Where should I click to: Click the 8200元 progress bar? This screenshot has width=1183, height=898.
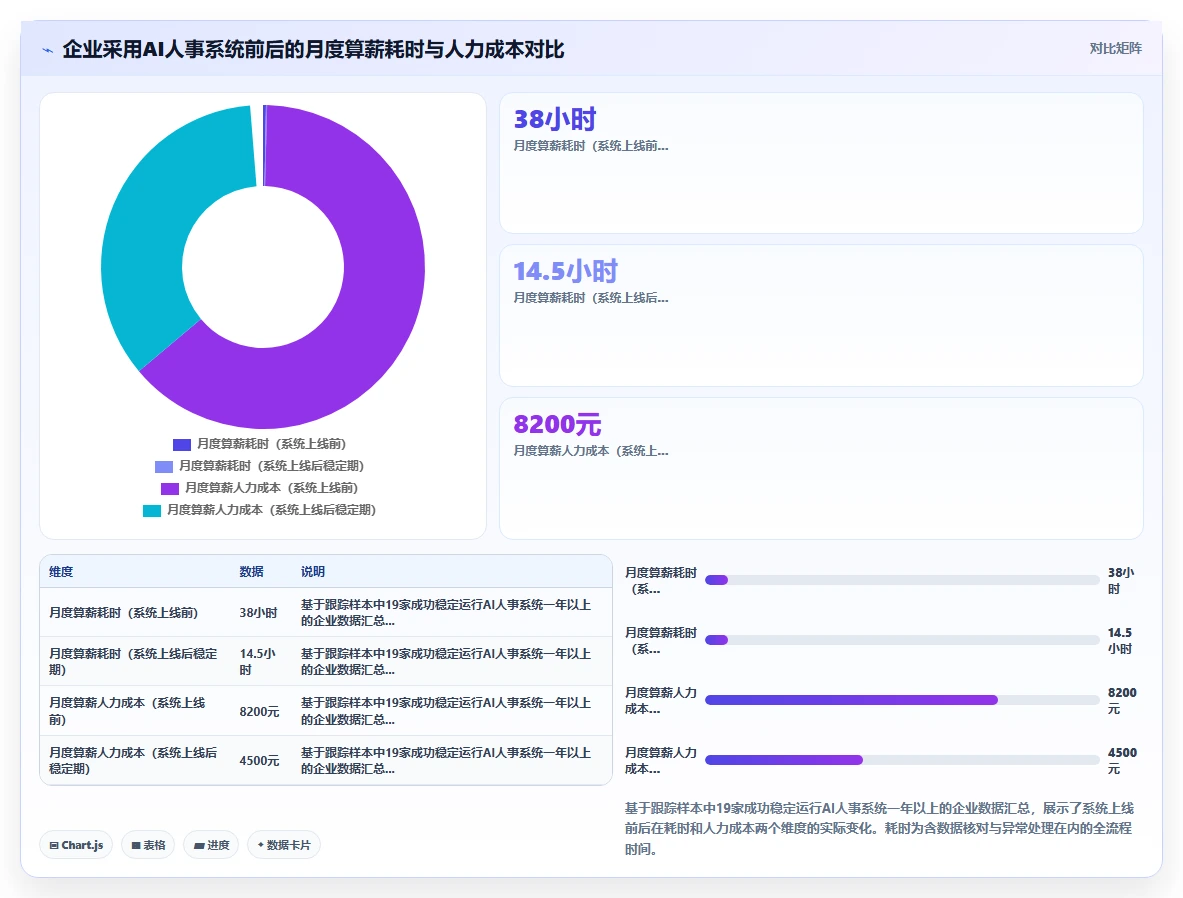902,700
